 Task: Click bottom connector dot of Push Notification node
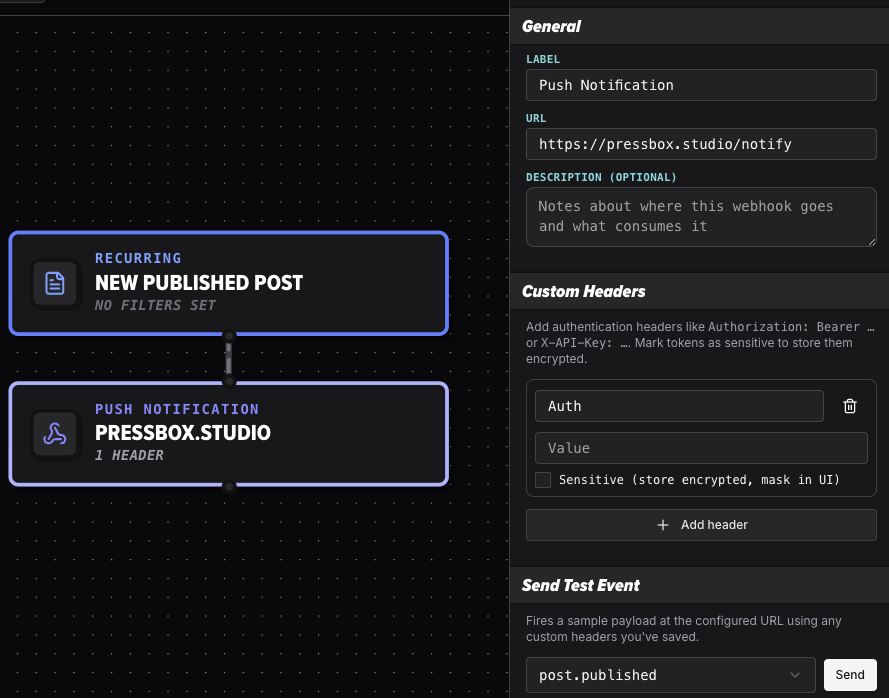click(228, 487)
